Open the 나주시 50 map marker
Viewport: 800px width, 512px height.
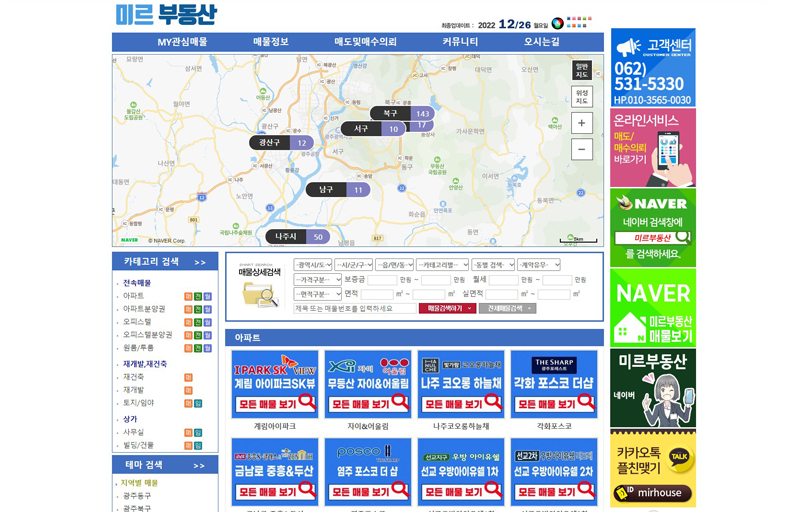[x=297, y=237]
